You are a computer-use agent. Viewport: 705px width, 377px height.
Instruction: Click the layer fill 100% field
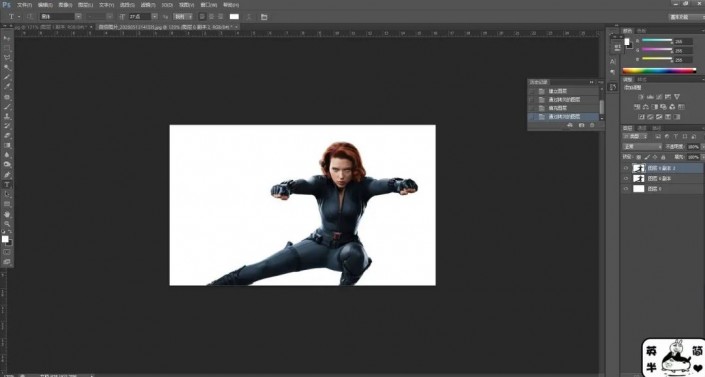click(x=693, y=157)
